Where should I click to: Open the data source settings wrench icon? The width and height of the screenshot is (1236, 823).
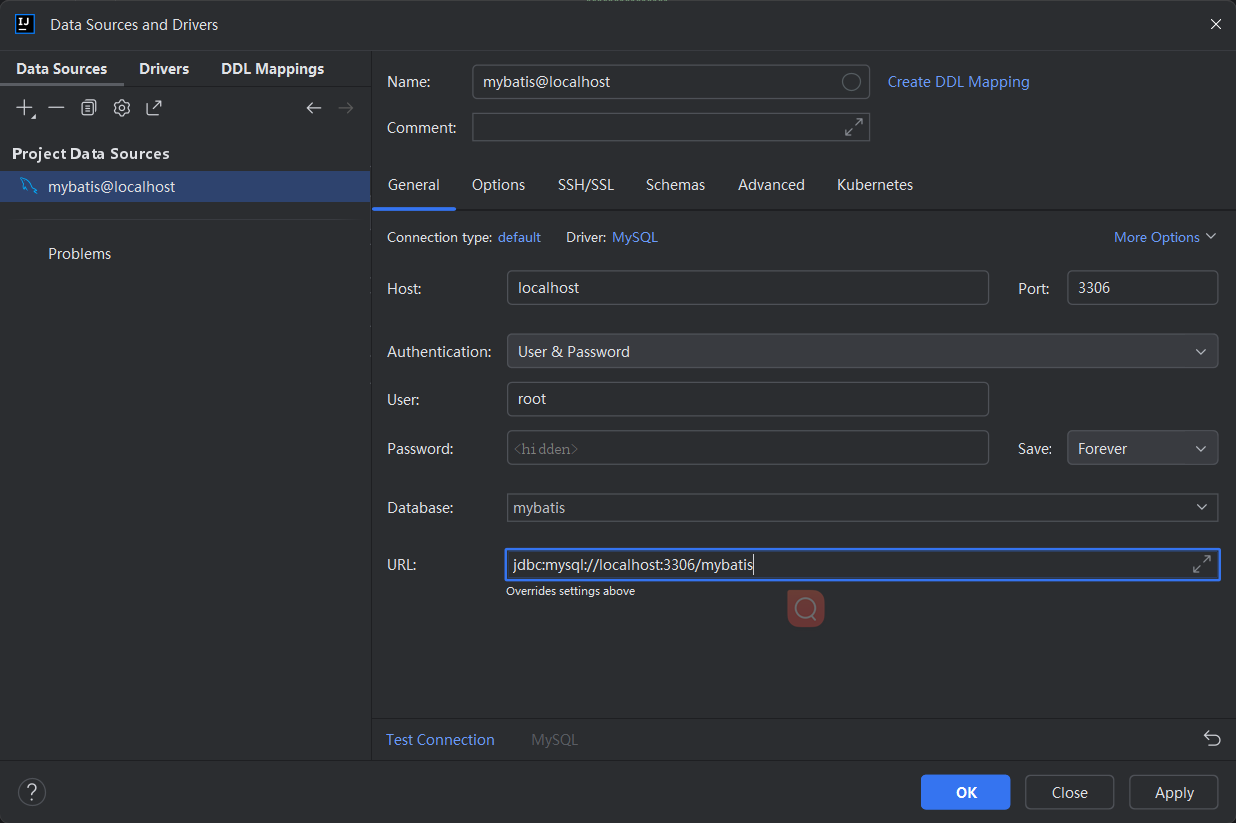122,108
